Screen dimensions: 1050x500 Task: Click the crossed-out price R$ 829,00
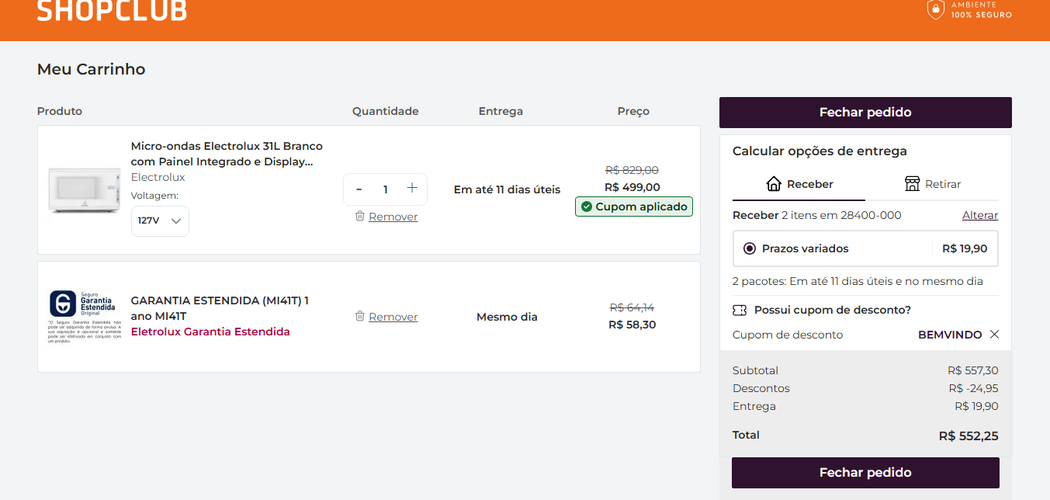click(632, 170)
